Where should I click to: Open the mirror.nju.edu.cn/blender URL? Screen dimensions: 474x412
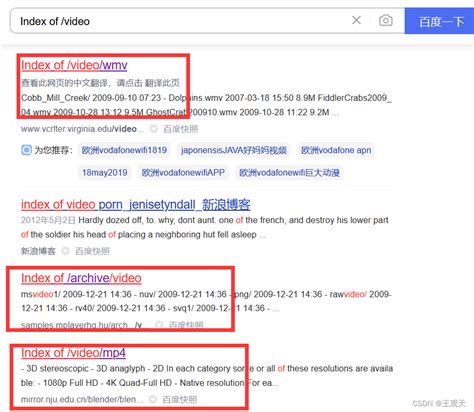pyautogui.click(x=82, y=399)
